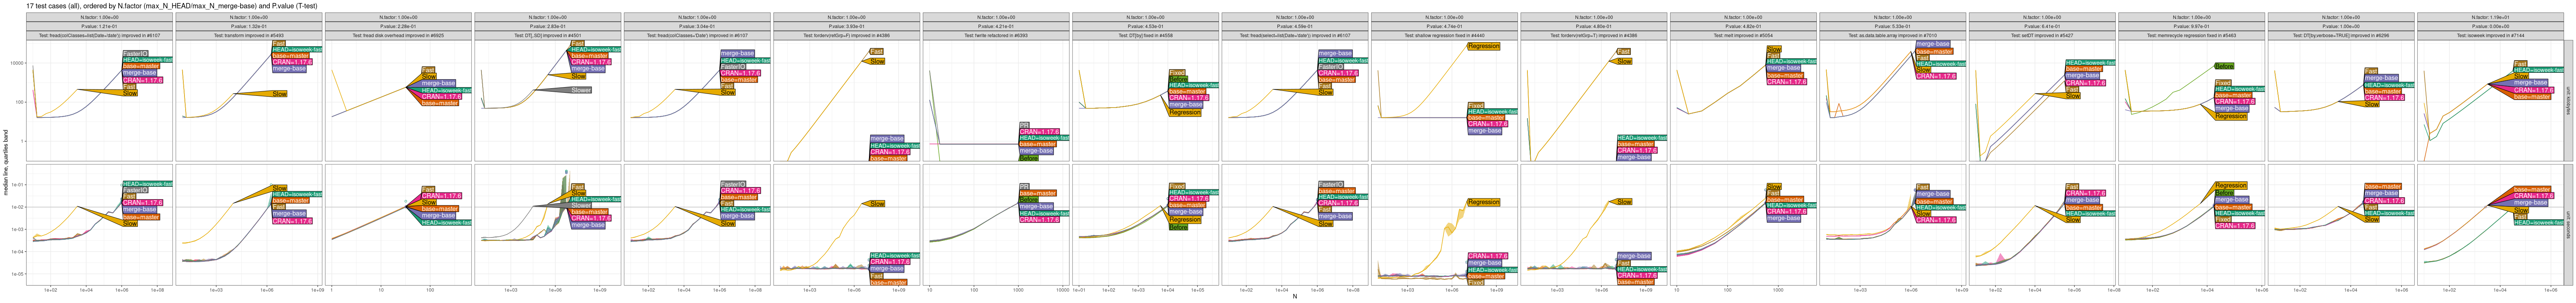
Task: Select the 'transform improved in #5493' facet header
Action: click(248, 35)
